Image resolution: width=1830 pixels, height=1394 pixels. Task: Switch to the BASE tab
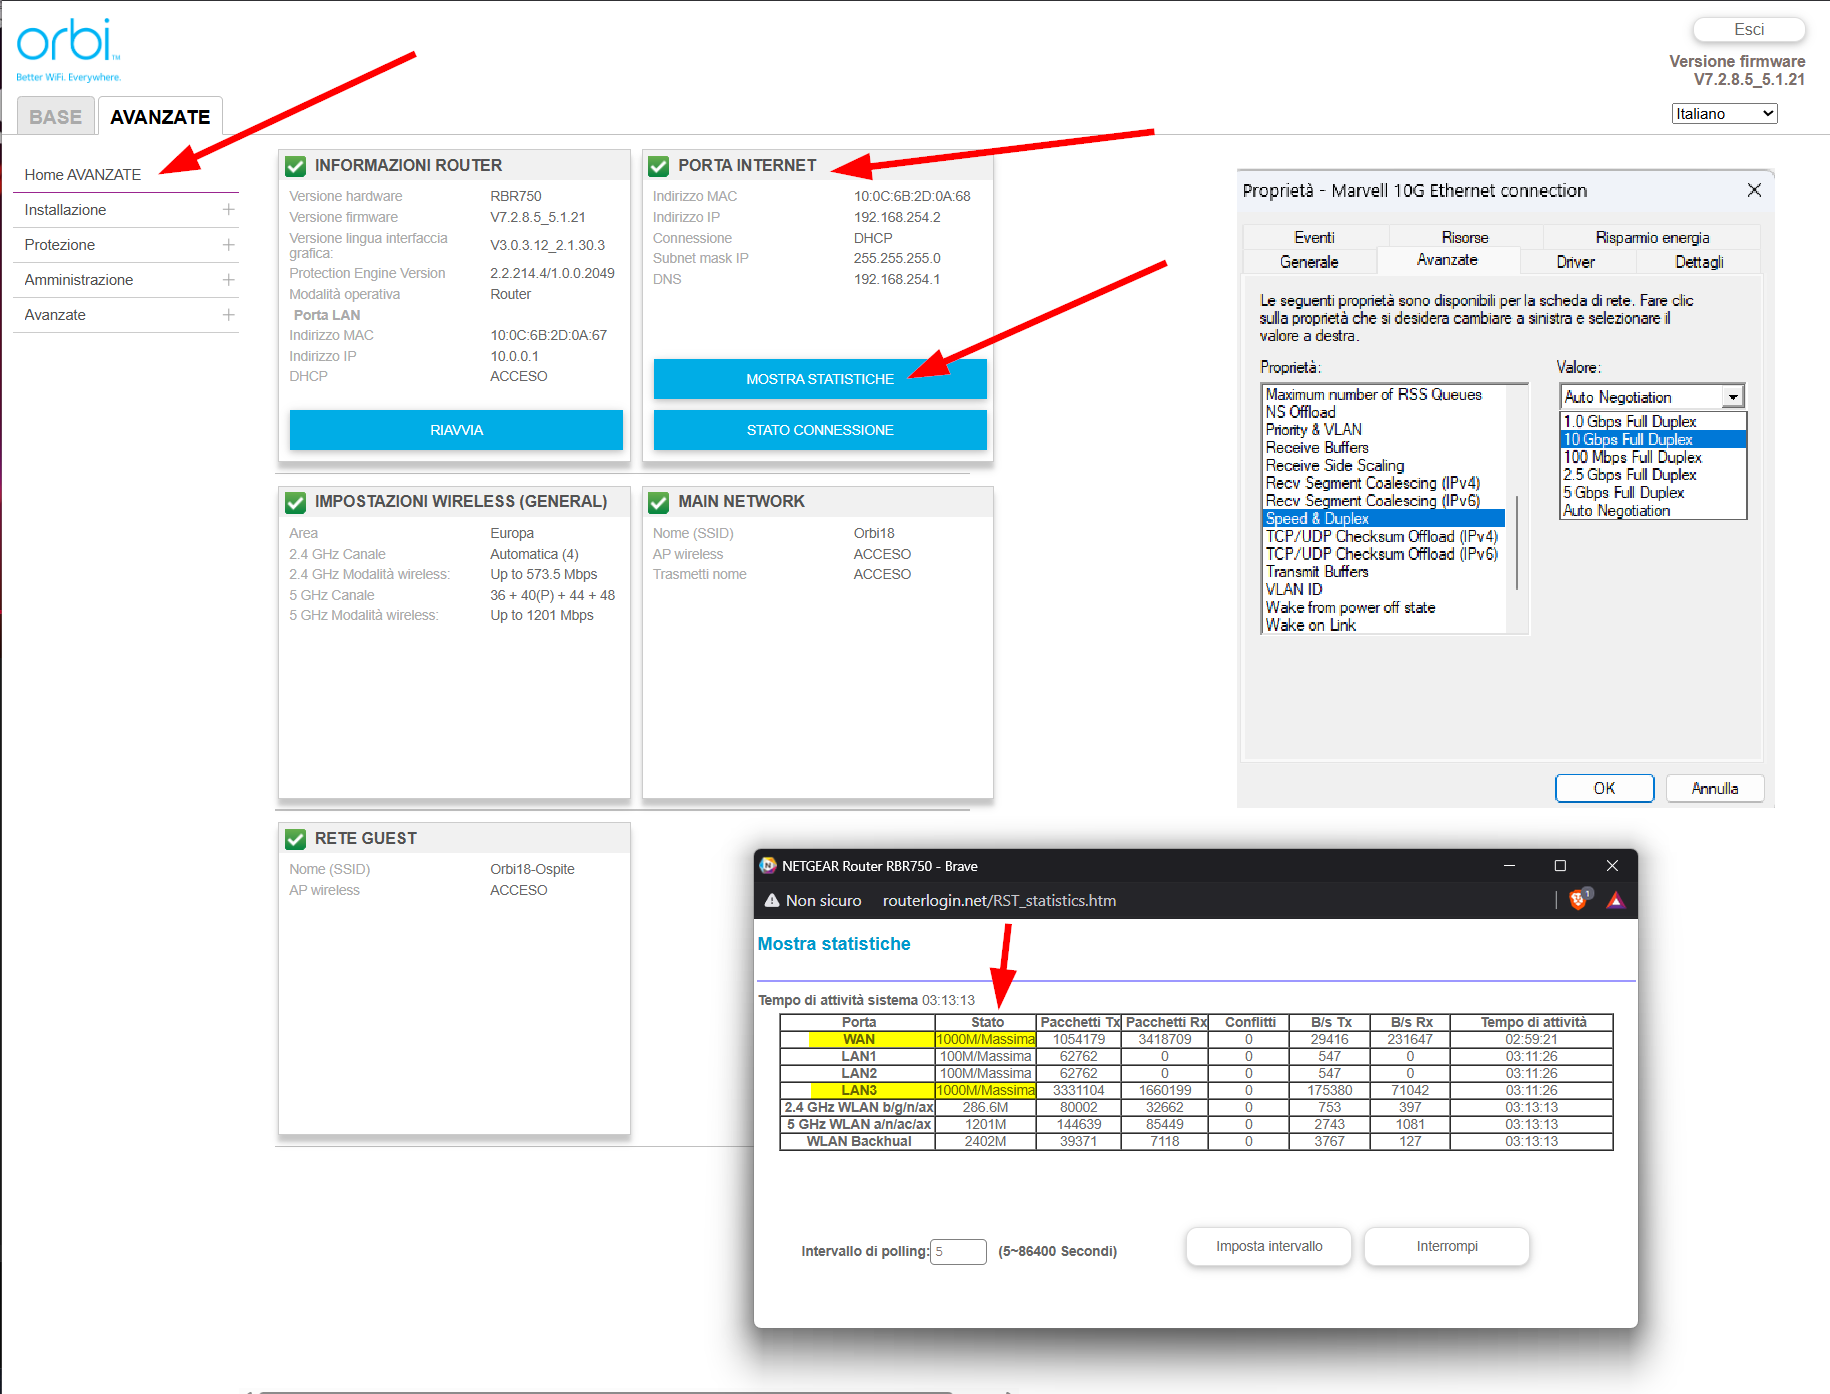tap(56, 117)
